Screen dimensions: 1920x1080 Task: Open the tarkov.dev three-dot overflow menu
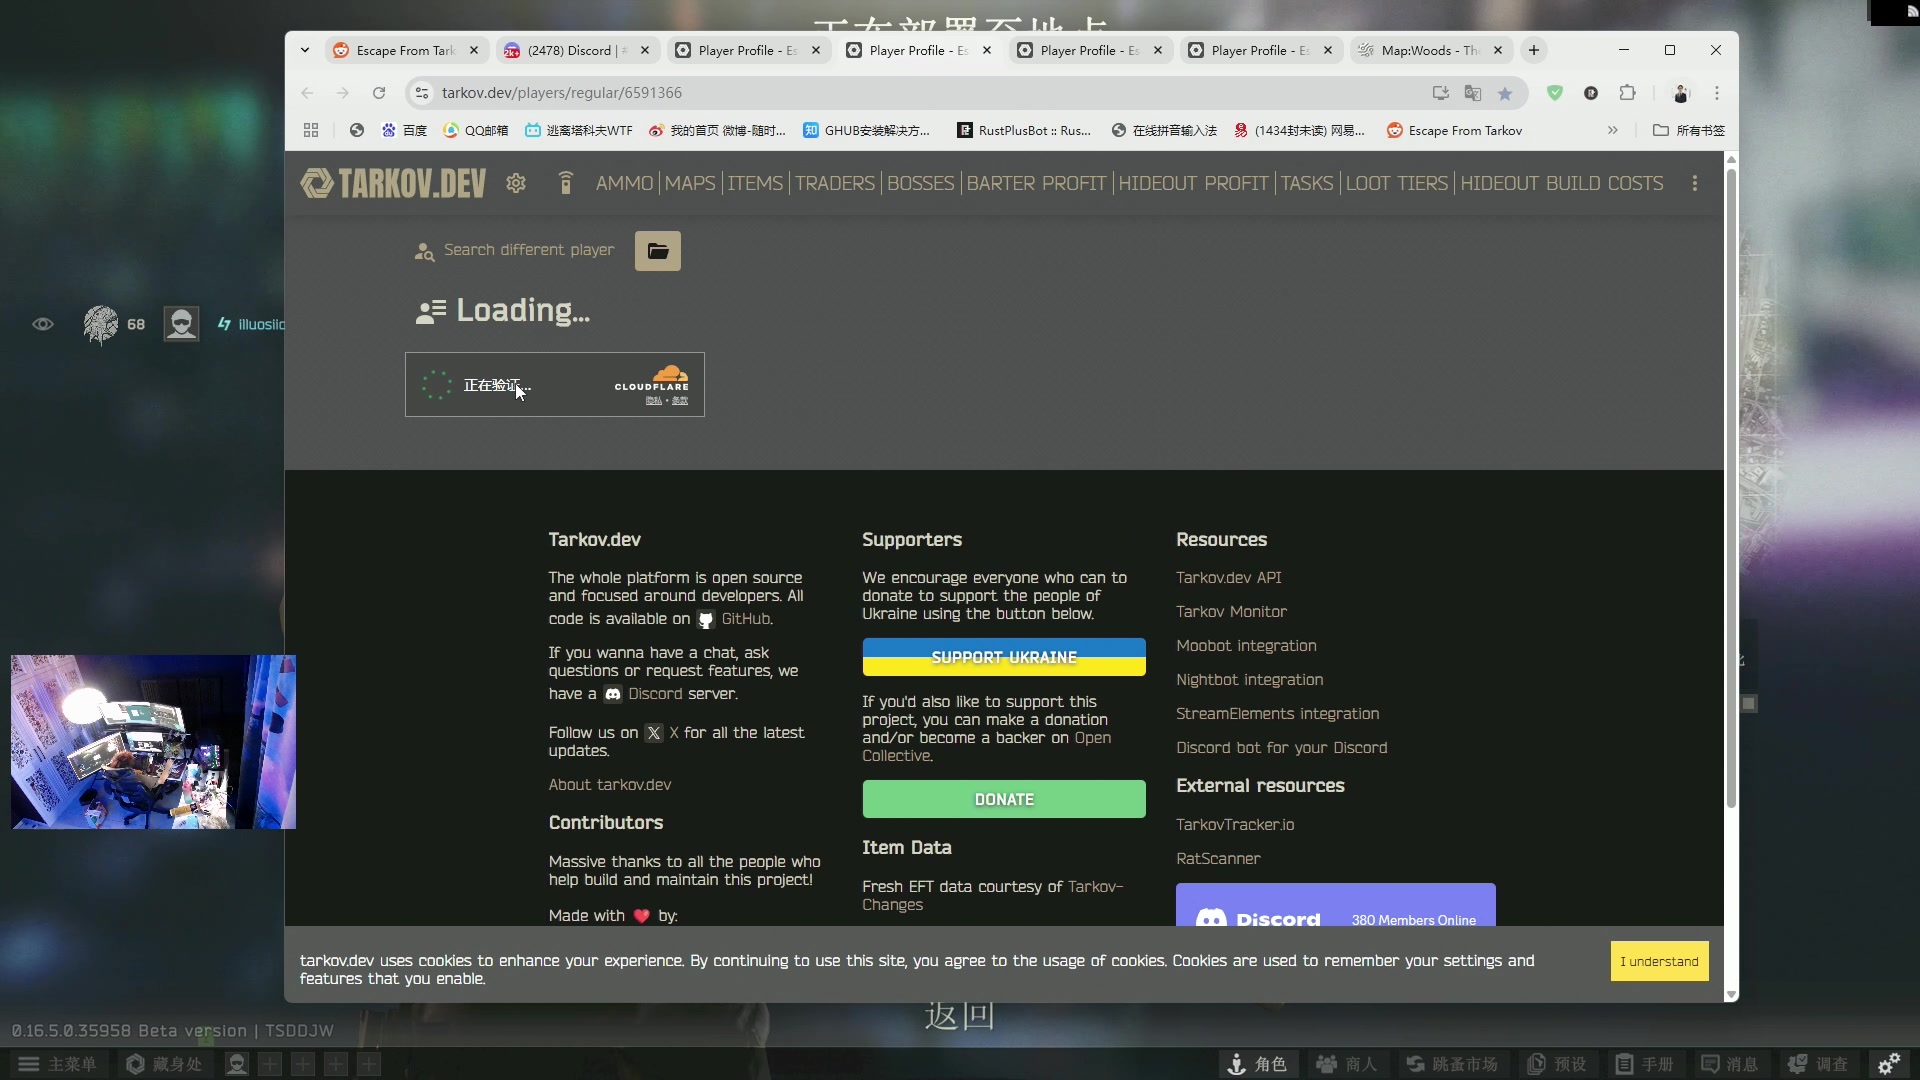click(x=1695, y=183)
